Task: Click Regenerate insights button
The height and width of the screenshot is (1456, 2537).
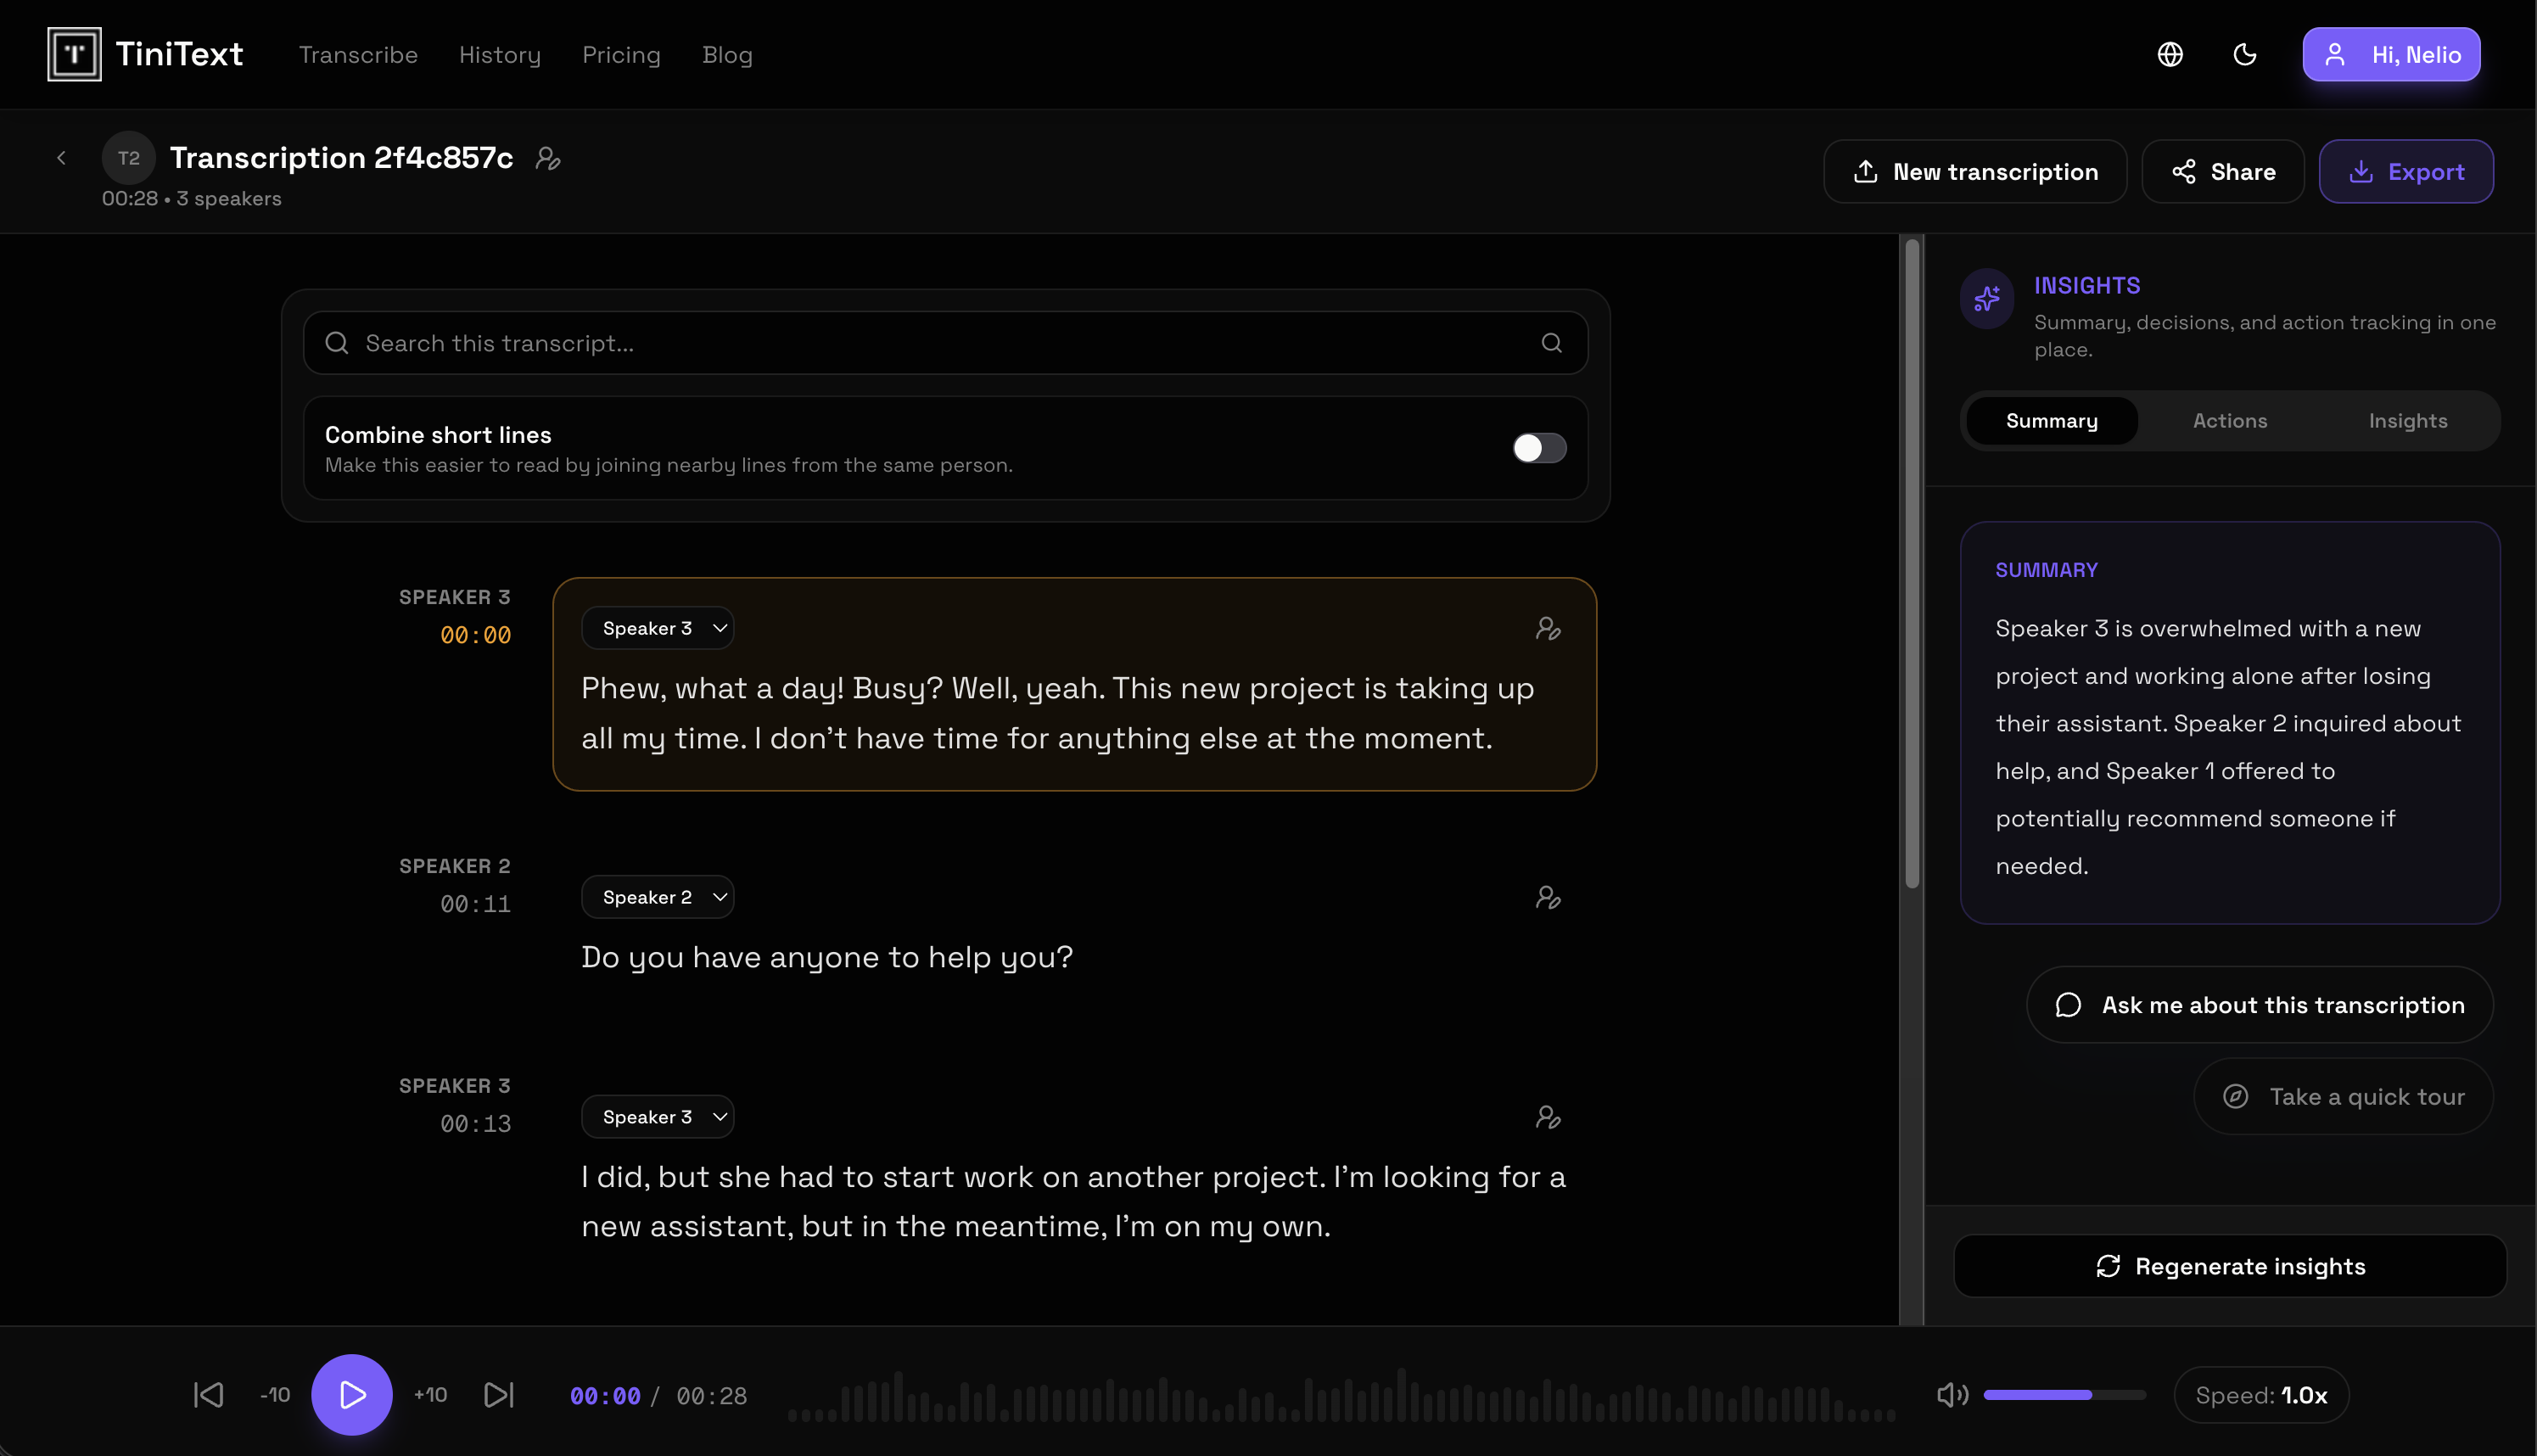Action: click(2230, 1266)
